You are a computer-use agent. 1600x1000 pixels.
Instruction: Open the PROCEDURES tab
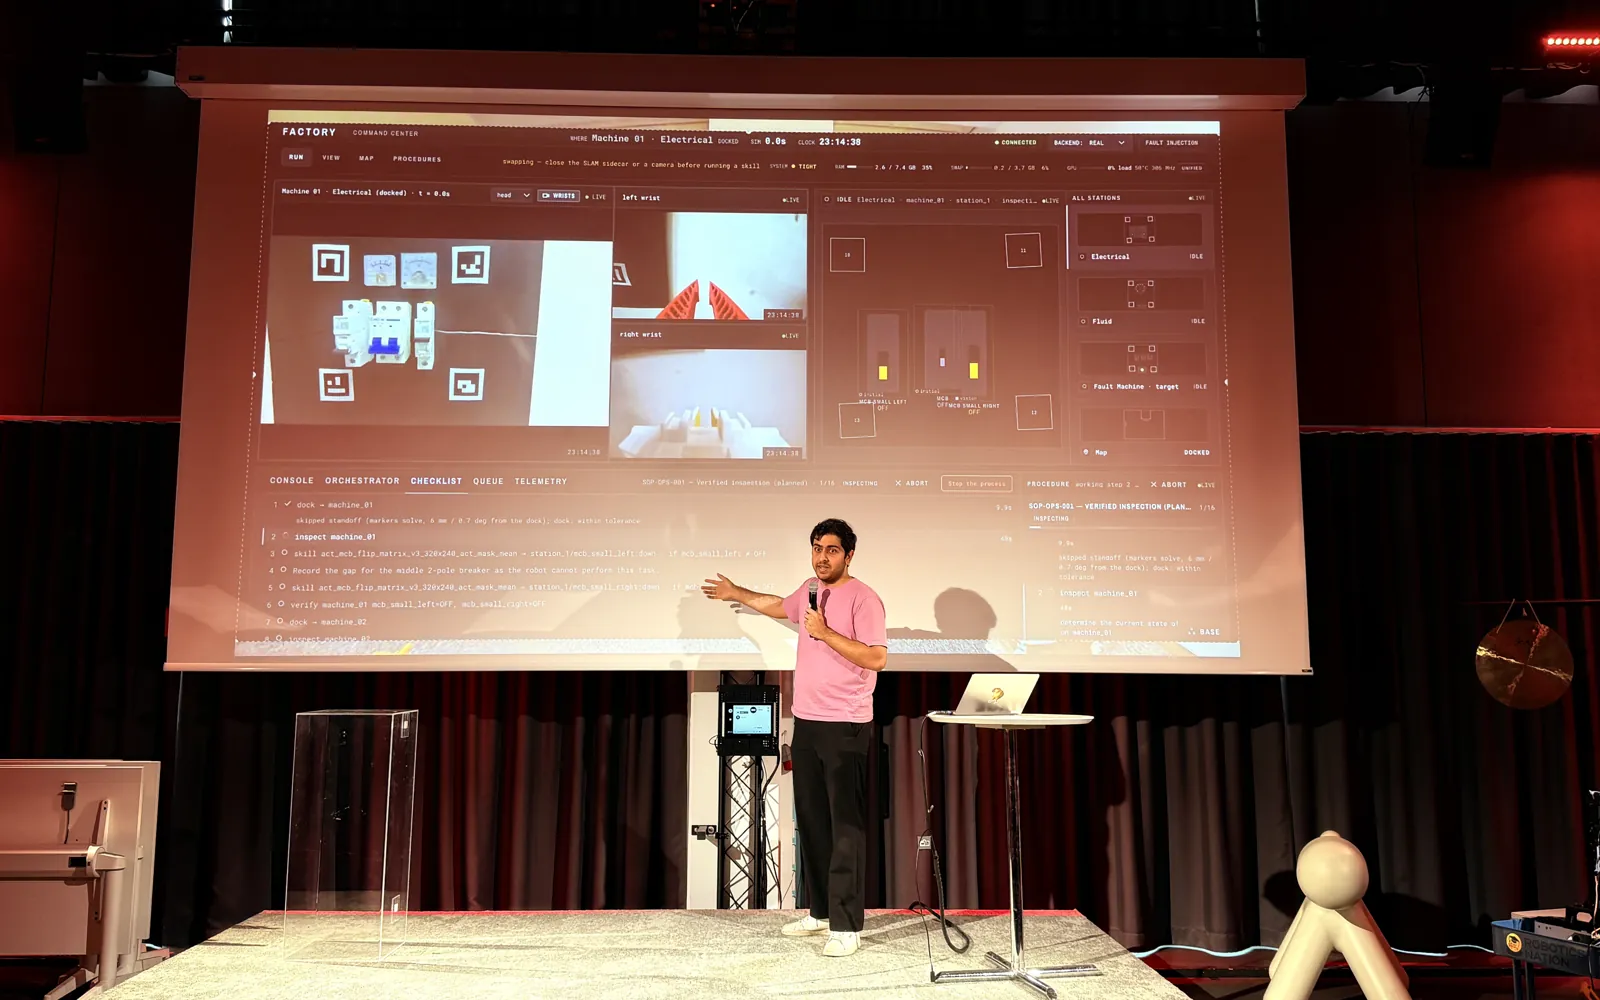coord(417,159)
